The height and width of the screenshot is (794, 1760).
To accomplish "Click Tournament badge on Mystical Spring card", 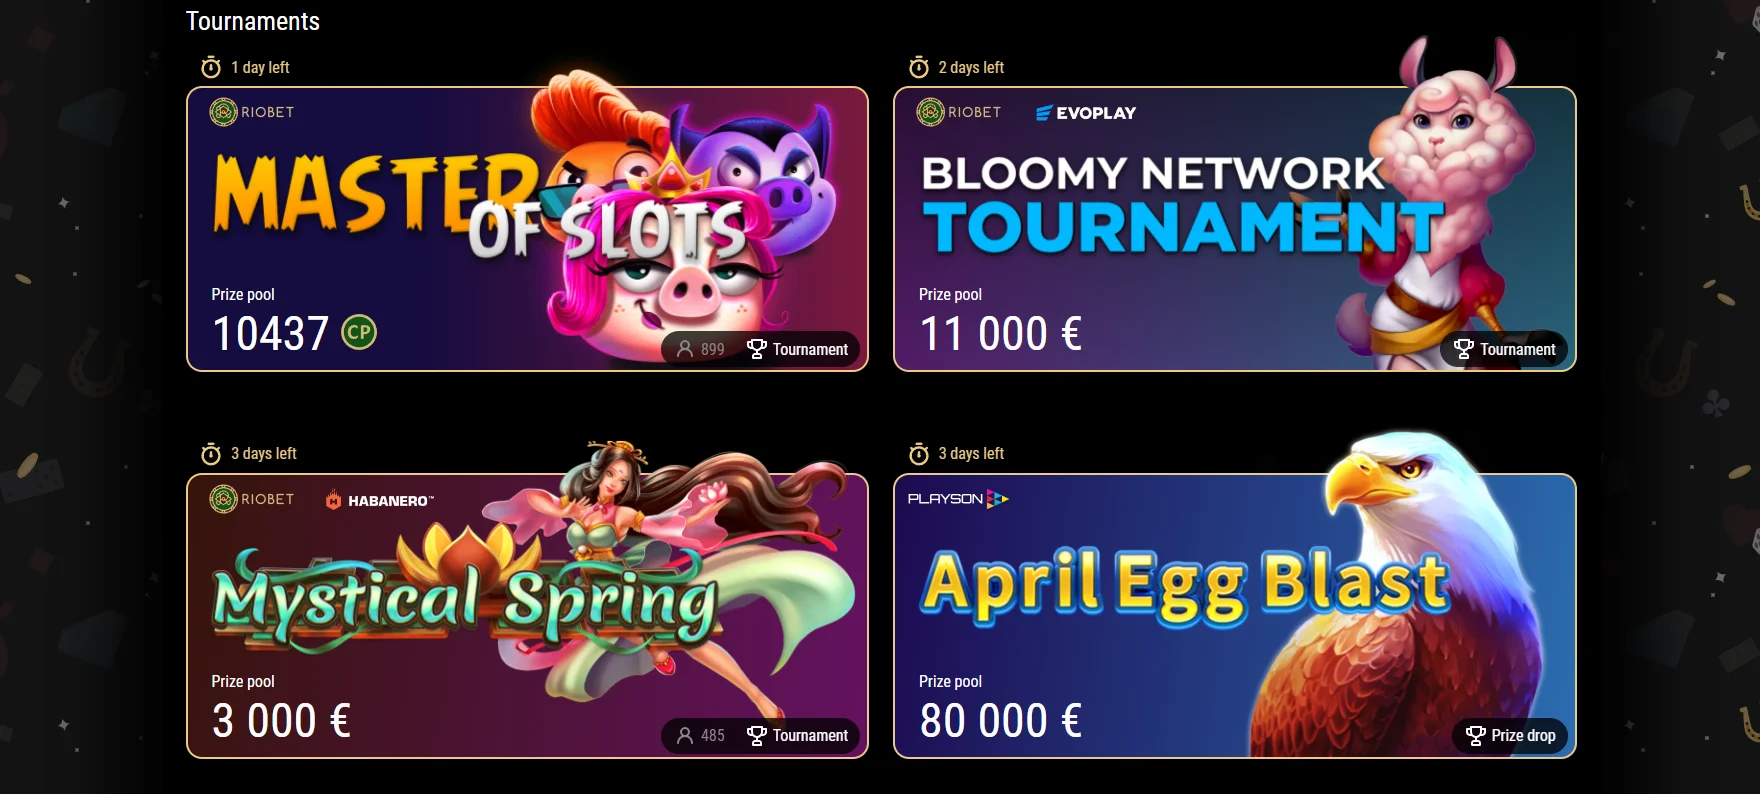I will 798,735.
